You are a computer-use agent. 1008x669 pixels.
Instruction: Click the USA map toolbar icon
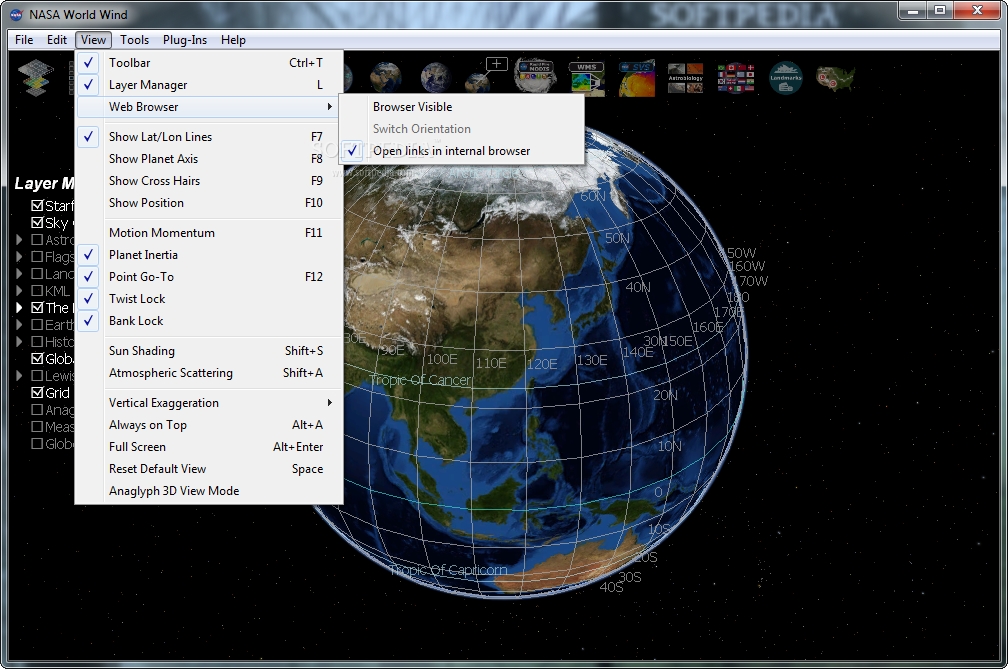tap(835, 78)
